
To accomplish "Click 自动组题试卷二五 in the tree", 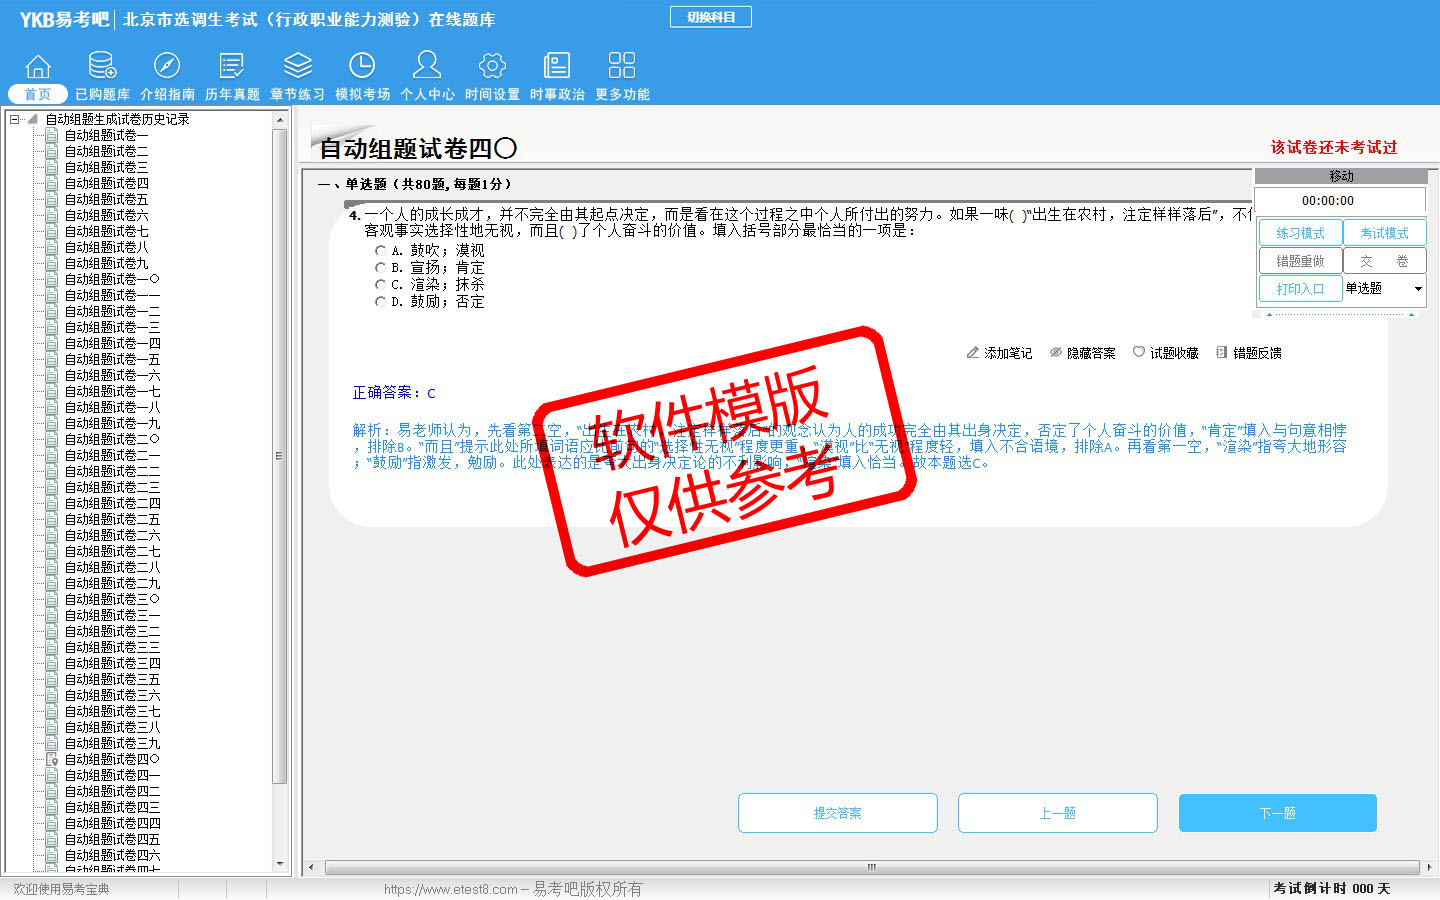I will [112, 519].
